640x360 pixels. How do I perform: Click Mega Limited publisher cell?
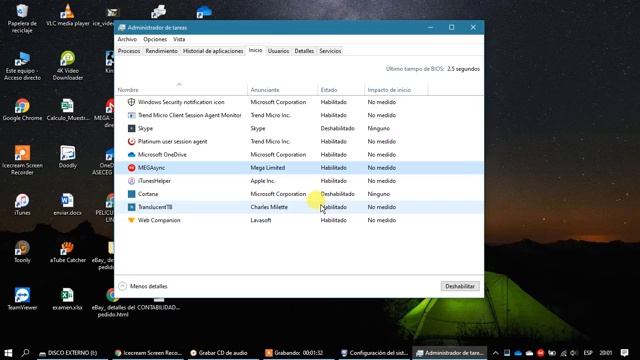coord(267,168)
